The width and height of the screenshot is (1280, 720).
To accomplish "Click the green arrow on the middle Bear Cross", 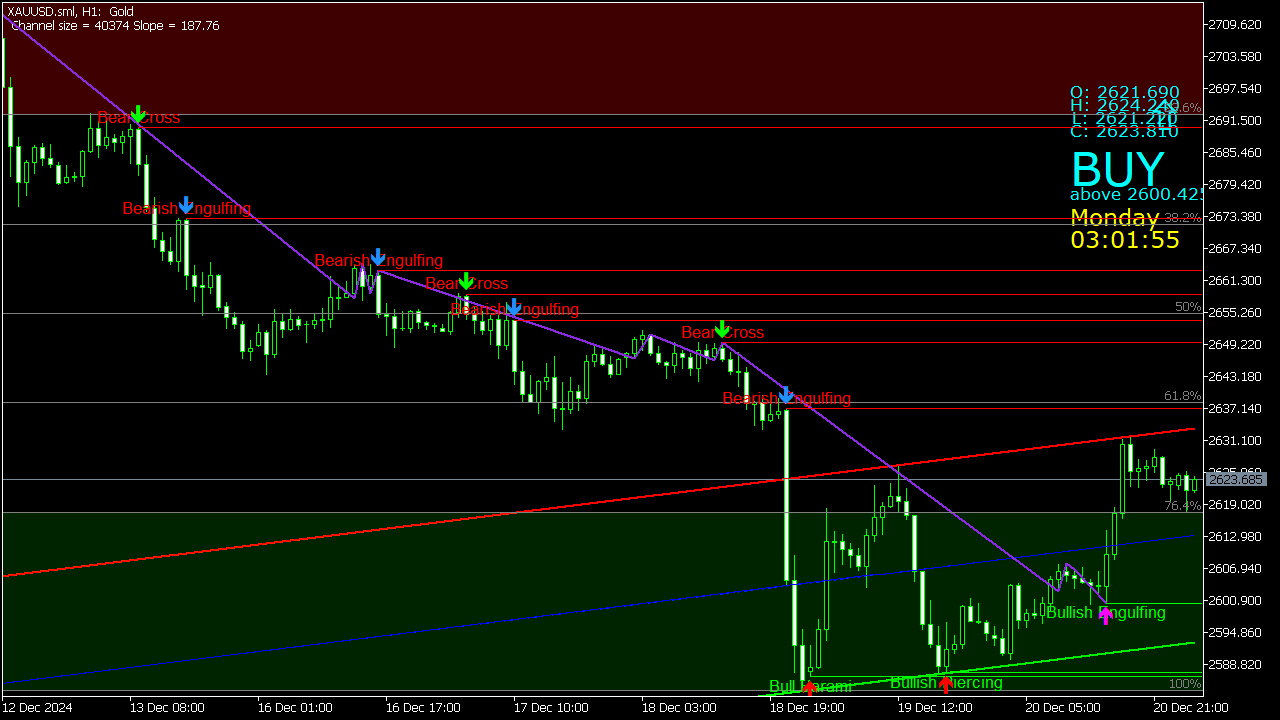I will click(x=465, y=280).
